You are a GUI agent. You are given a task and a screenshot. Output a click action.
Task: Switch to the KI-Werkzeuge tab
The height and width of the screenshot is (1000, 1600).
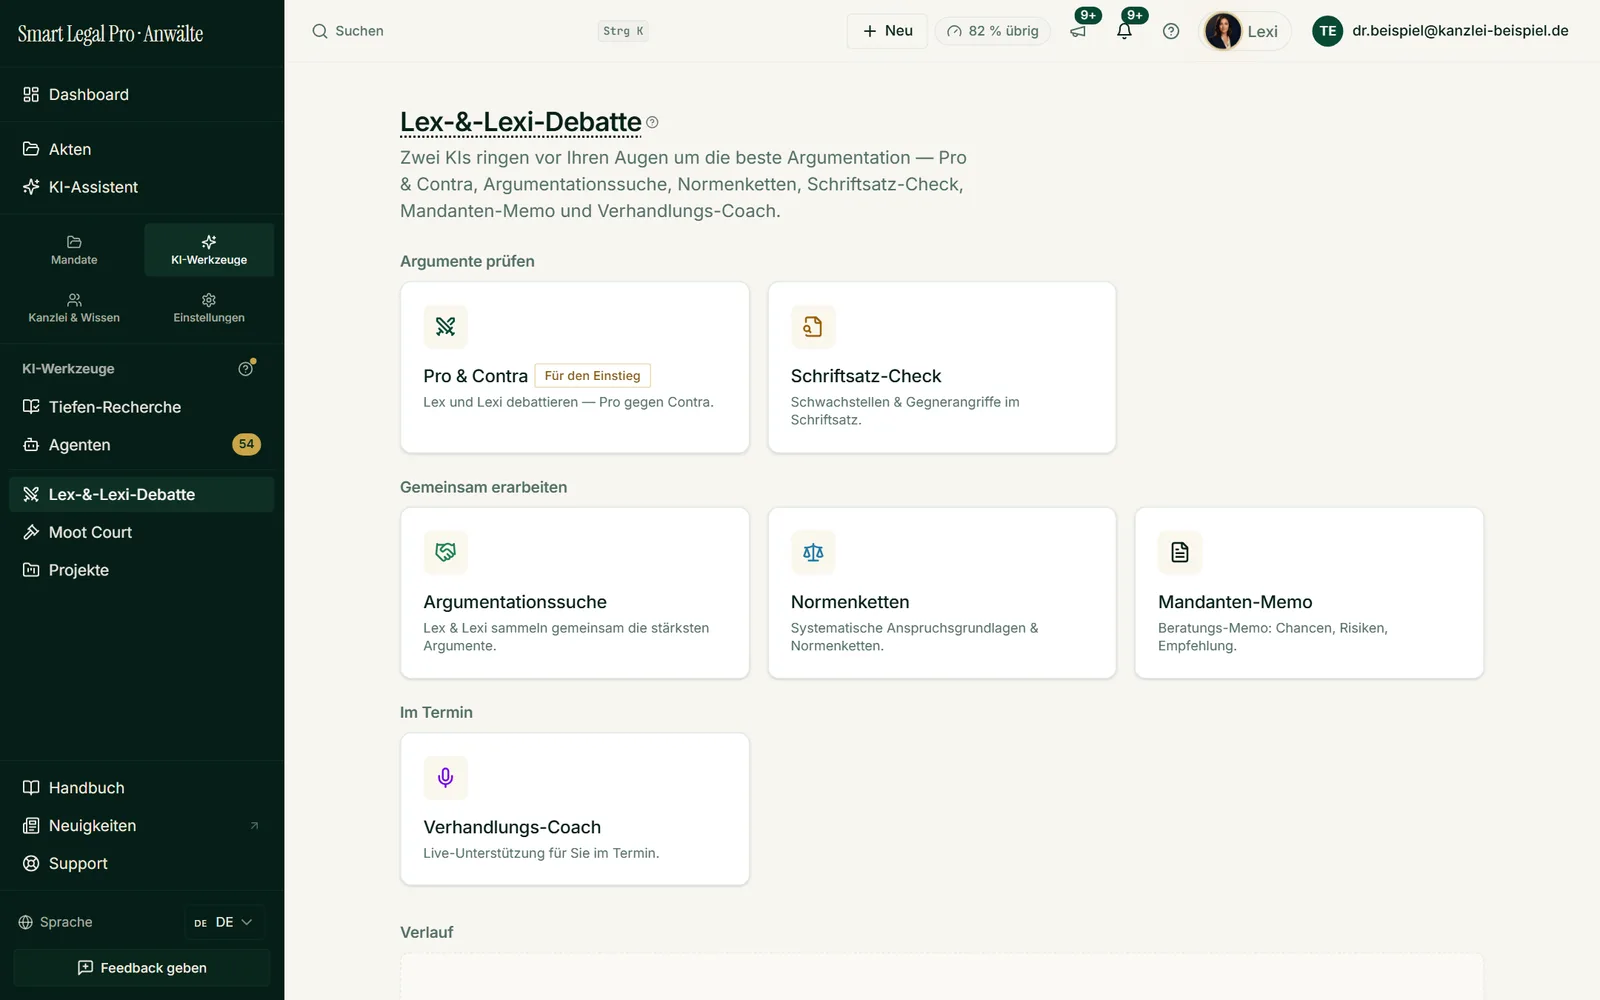[209, 250]
